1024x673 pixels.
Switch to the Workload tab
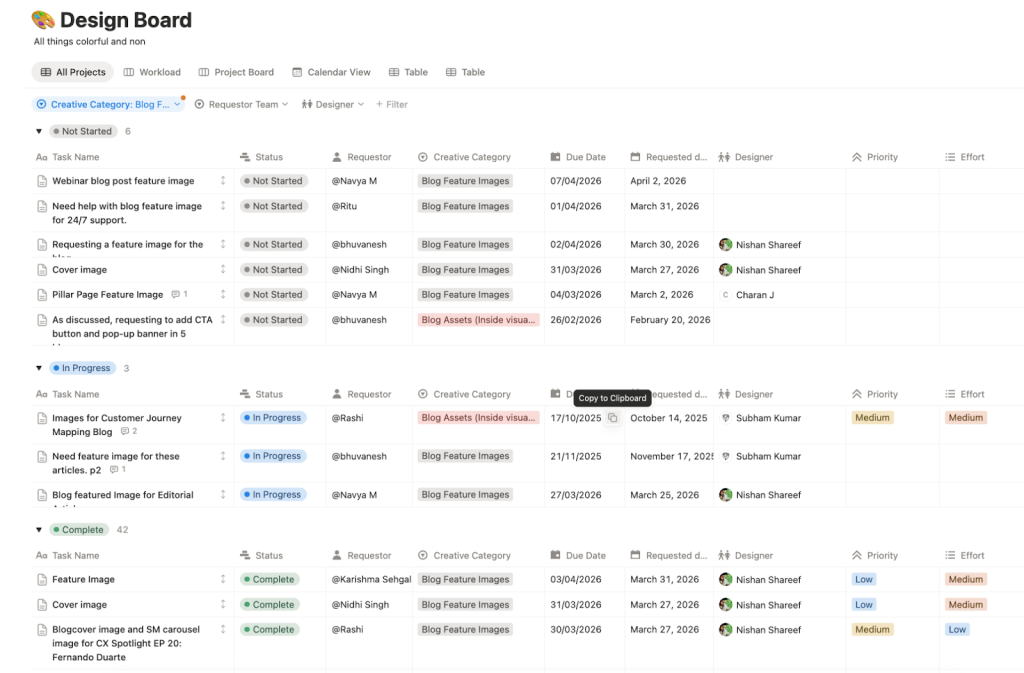pyautogui.click(x=152, y=72)
